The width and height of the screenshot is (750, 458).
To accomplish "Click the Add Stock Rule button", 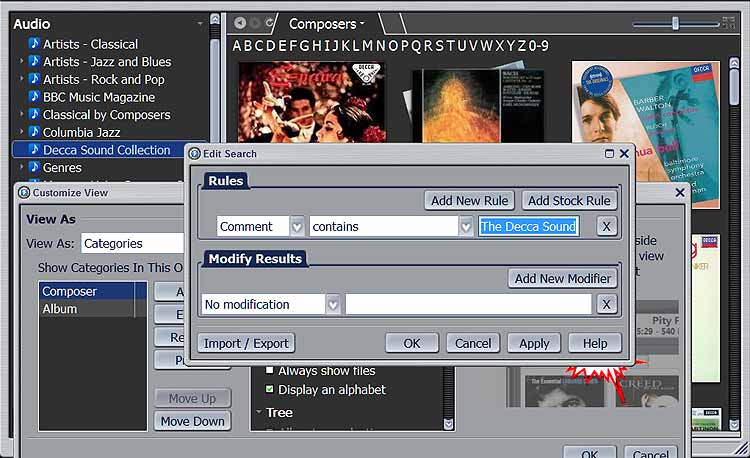I will click(x=568, y=200).
